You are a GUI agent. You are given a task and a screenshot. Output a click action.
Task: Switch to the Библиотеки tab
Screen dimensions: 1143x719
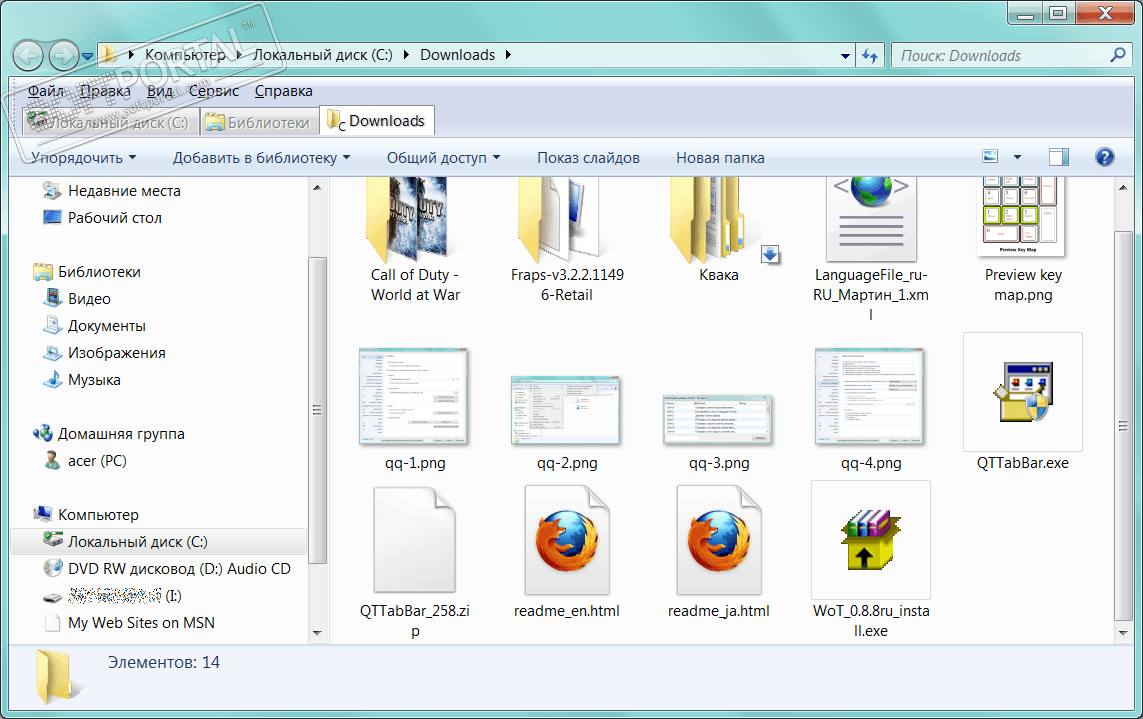point(259,123)
